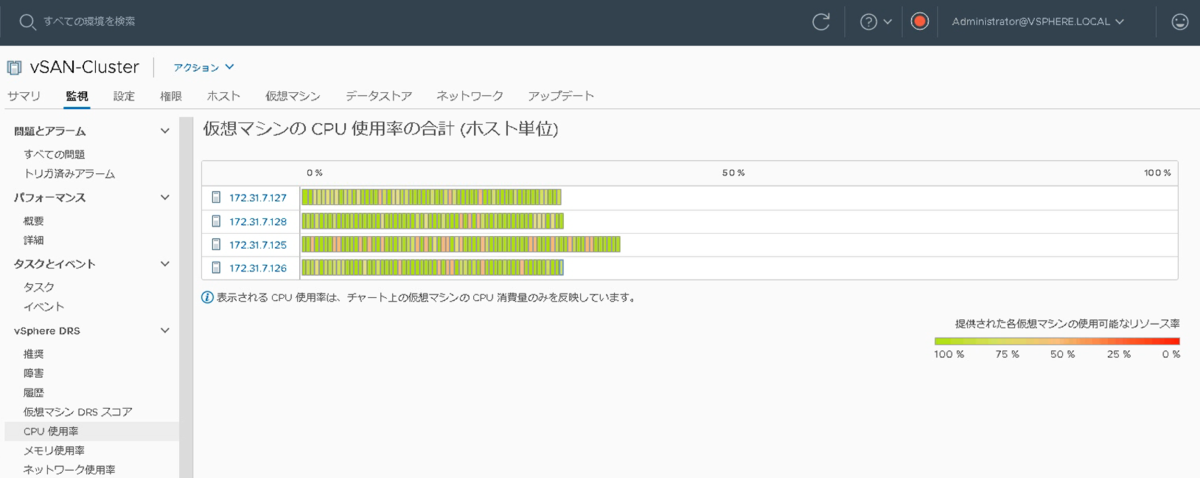Viewport: 1200px width, 478px height.
Task: Refresh the vSphere Client view
Action: tap(821, 21)
